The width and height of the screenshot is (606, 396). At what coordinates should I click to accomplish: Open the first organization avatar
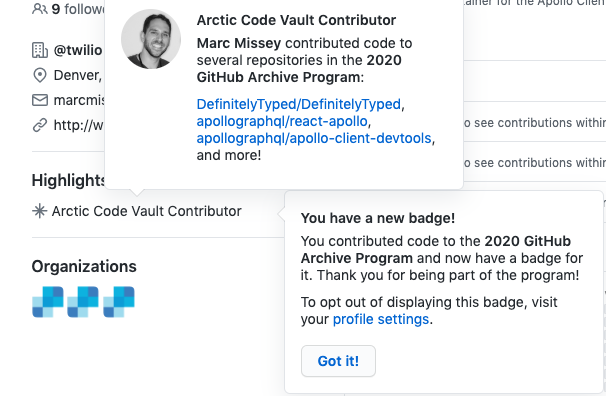[x=48, y=302]
